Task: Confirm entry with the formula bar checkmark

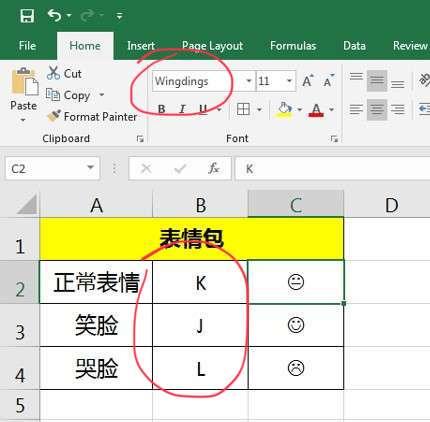Action: [x=180, y=169]
